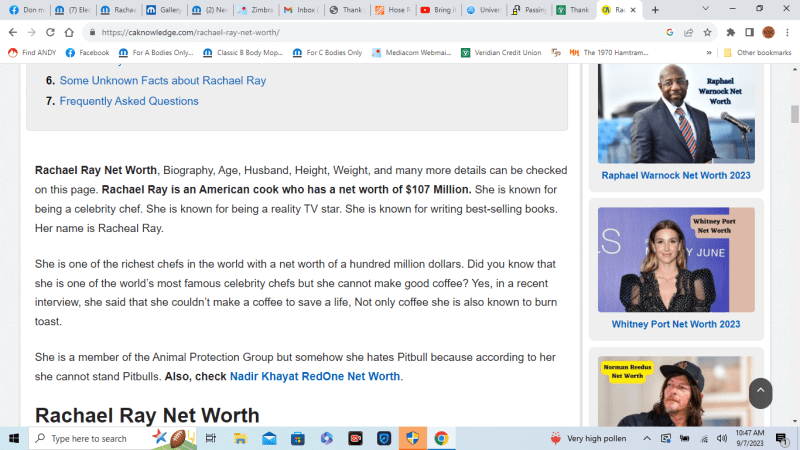The width and height of the screenshot is (800, 450).
Task: Open the For C Bodies Only bookmark
Action: pos(328,53)
